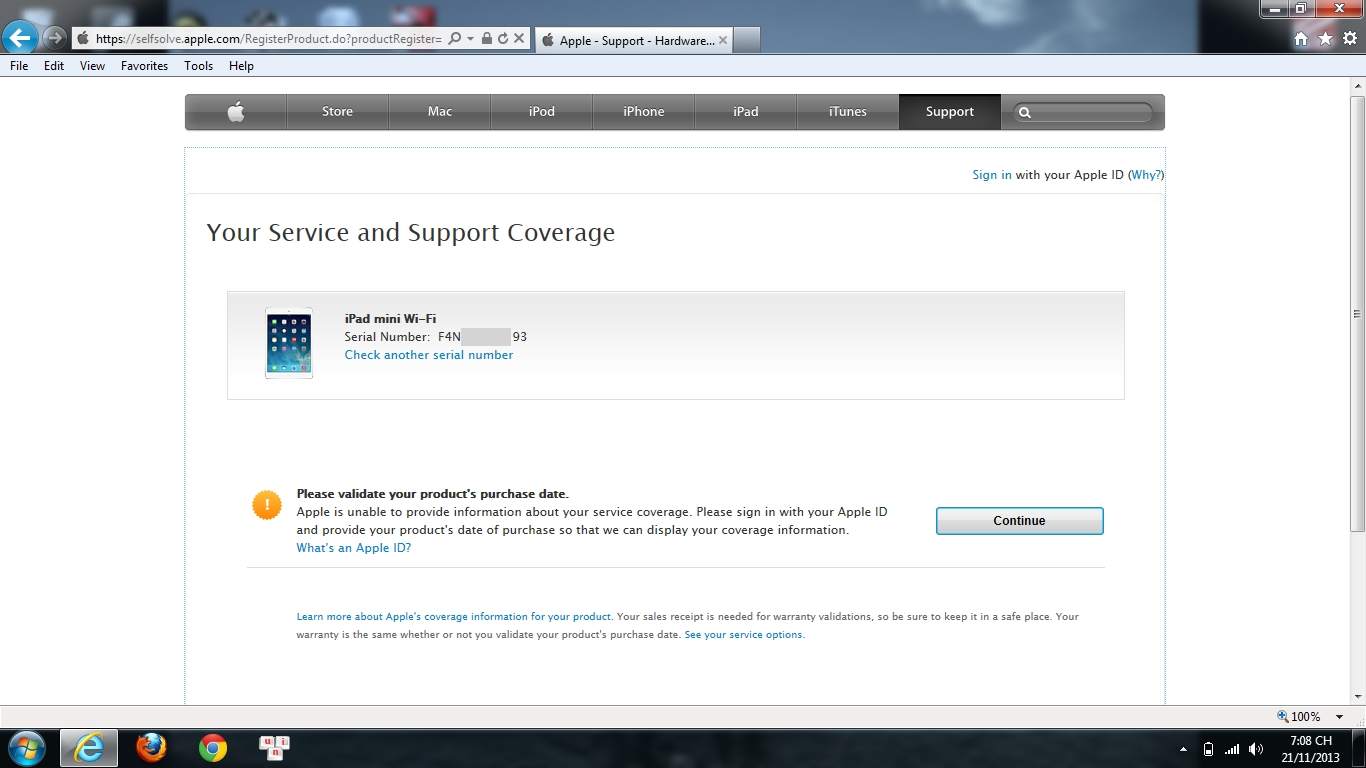Click the security lock icon in address bar

coord(487,39)
